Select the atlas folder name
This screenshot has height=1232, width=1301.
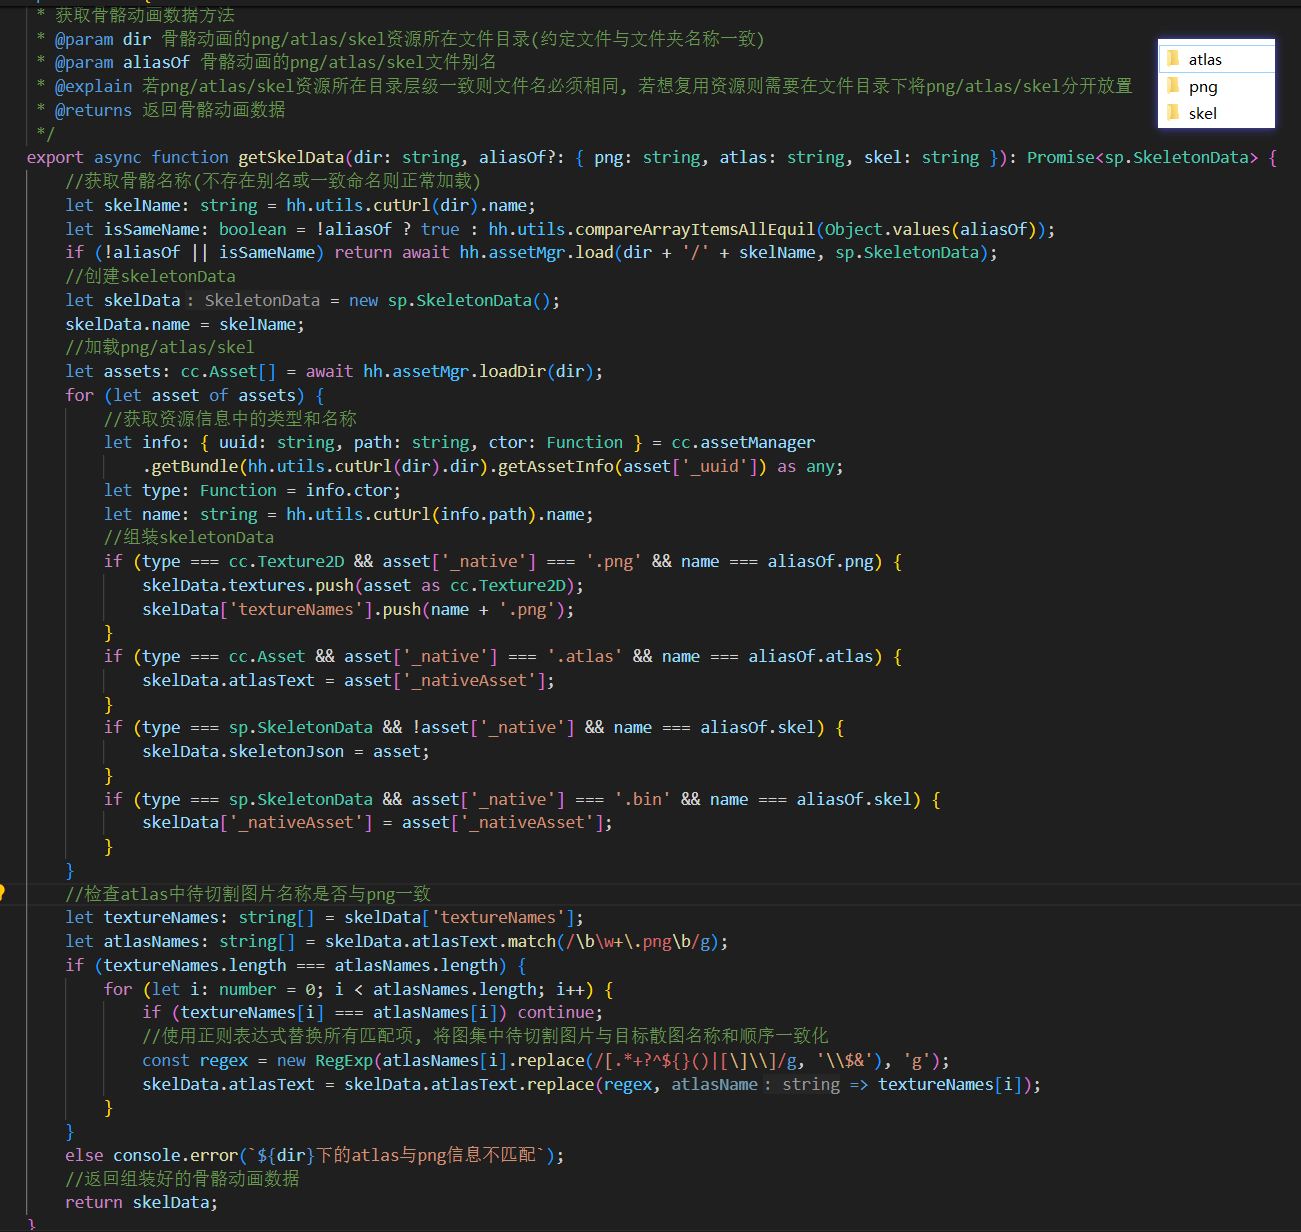1205,60
